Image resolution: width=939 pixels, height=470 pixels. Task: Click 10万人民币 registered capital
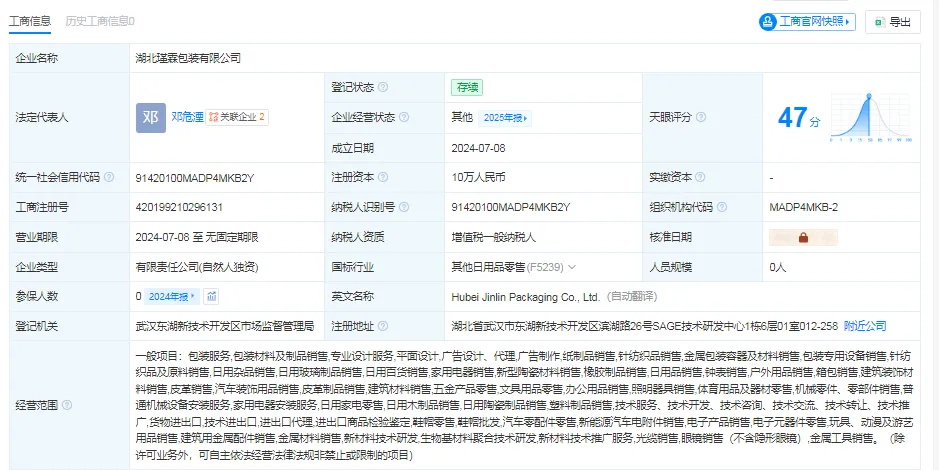pyautogui.click(x=478, y=177)
